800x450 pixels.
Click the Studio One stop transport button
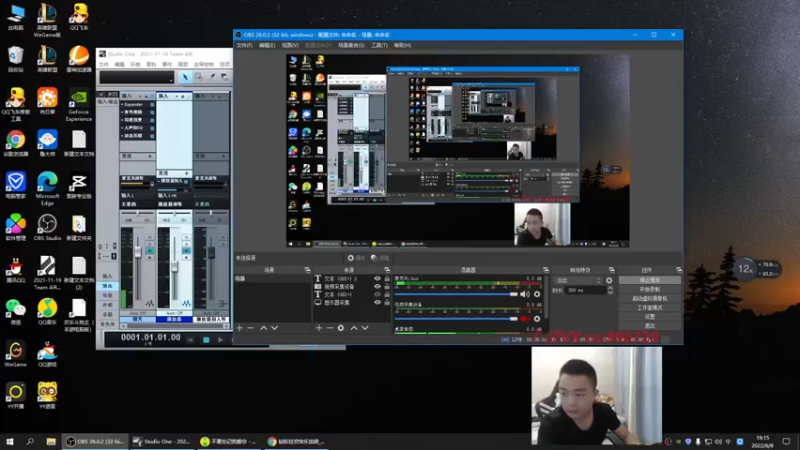click(206, 340)
